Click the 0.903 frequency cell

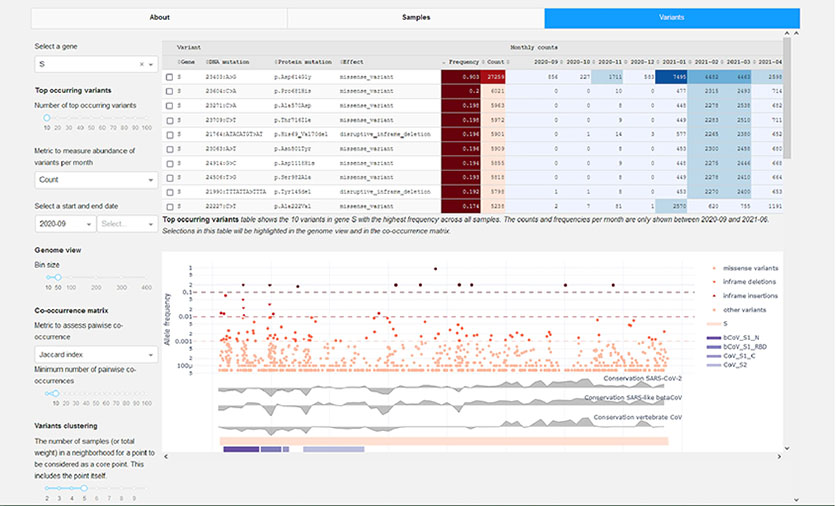[x=461, y=77]
